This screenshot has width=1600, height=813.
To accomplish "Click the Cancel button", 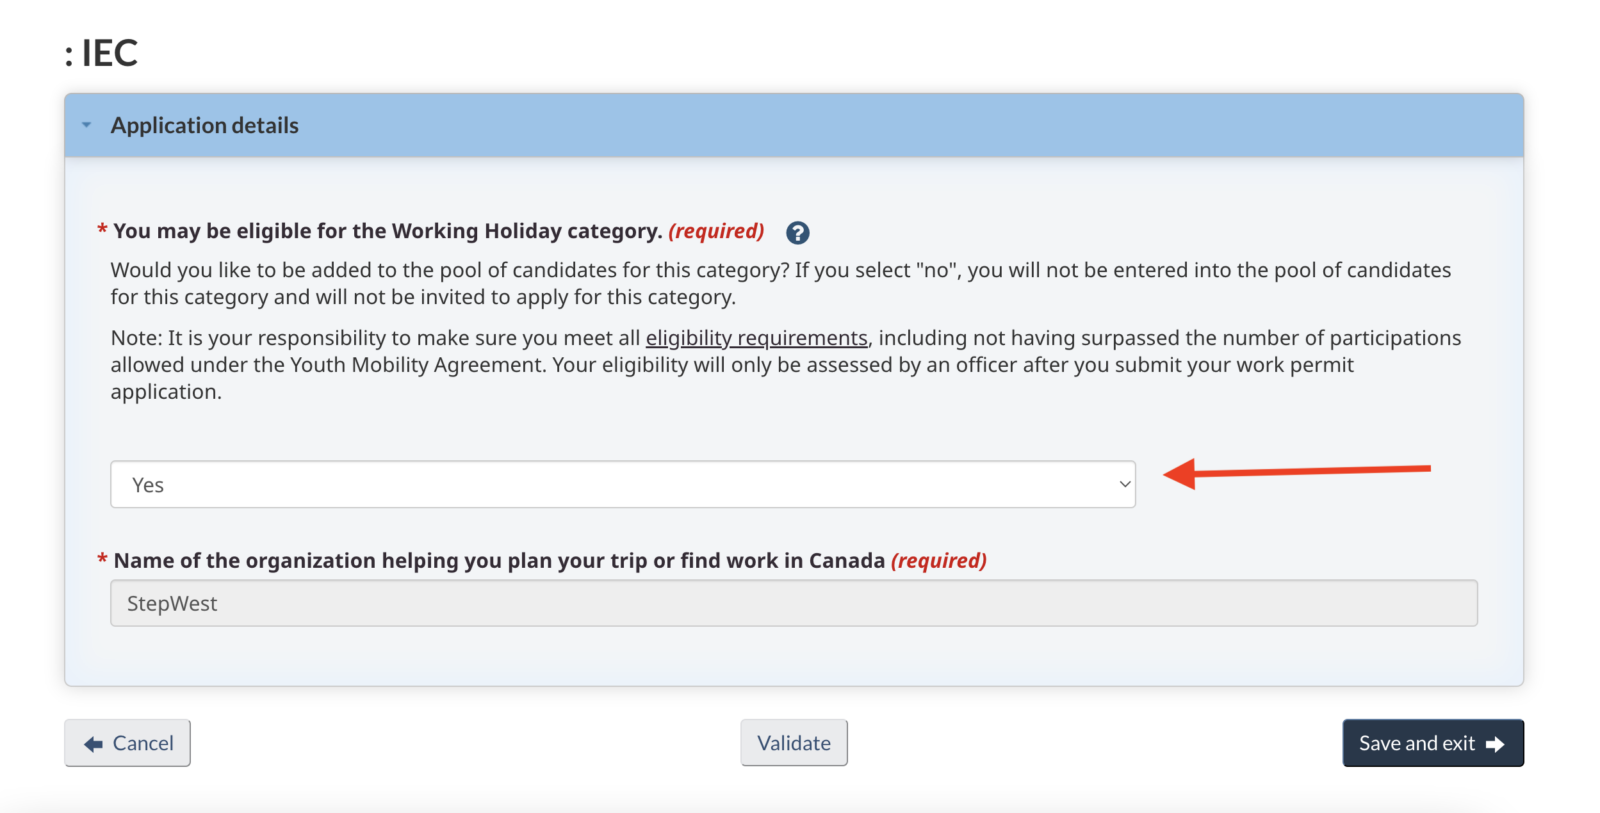I will (x=127, y=742).
